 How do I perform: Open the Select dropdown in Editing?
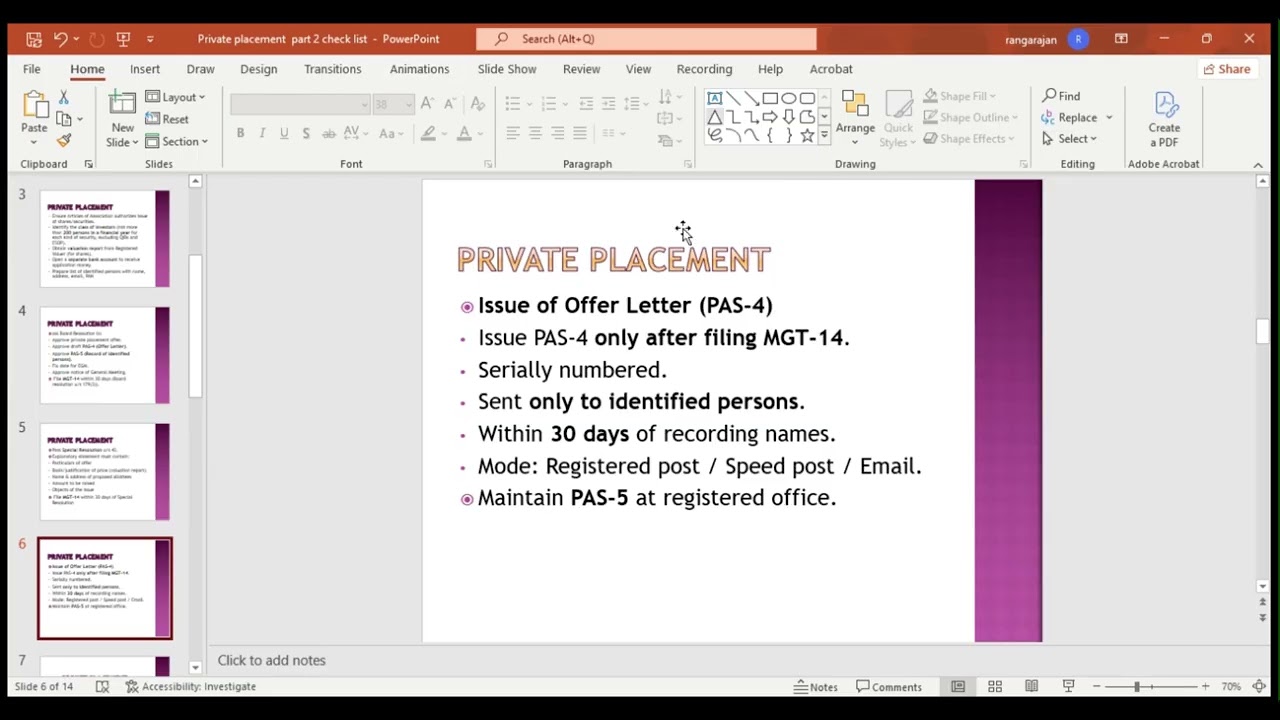(x=1069, y=139)
